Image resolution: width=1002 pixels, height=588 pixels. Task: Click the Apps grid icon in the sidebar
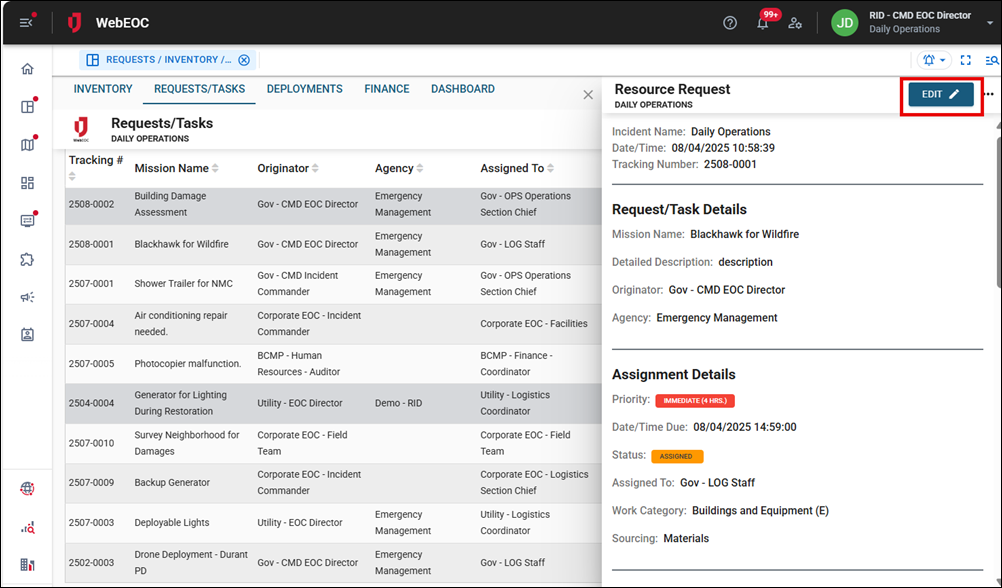pyautogui.click(x=27, y=182)
